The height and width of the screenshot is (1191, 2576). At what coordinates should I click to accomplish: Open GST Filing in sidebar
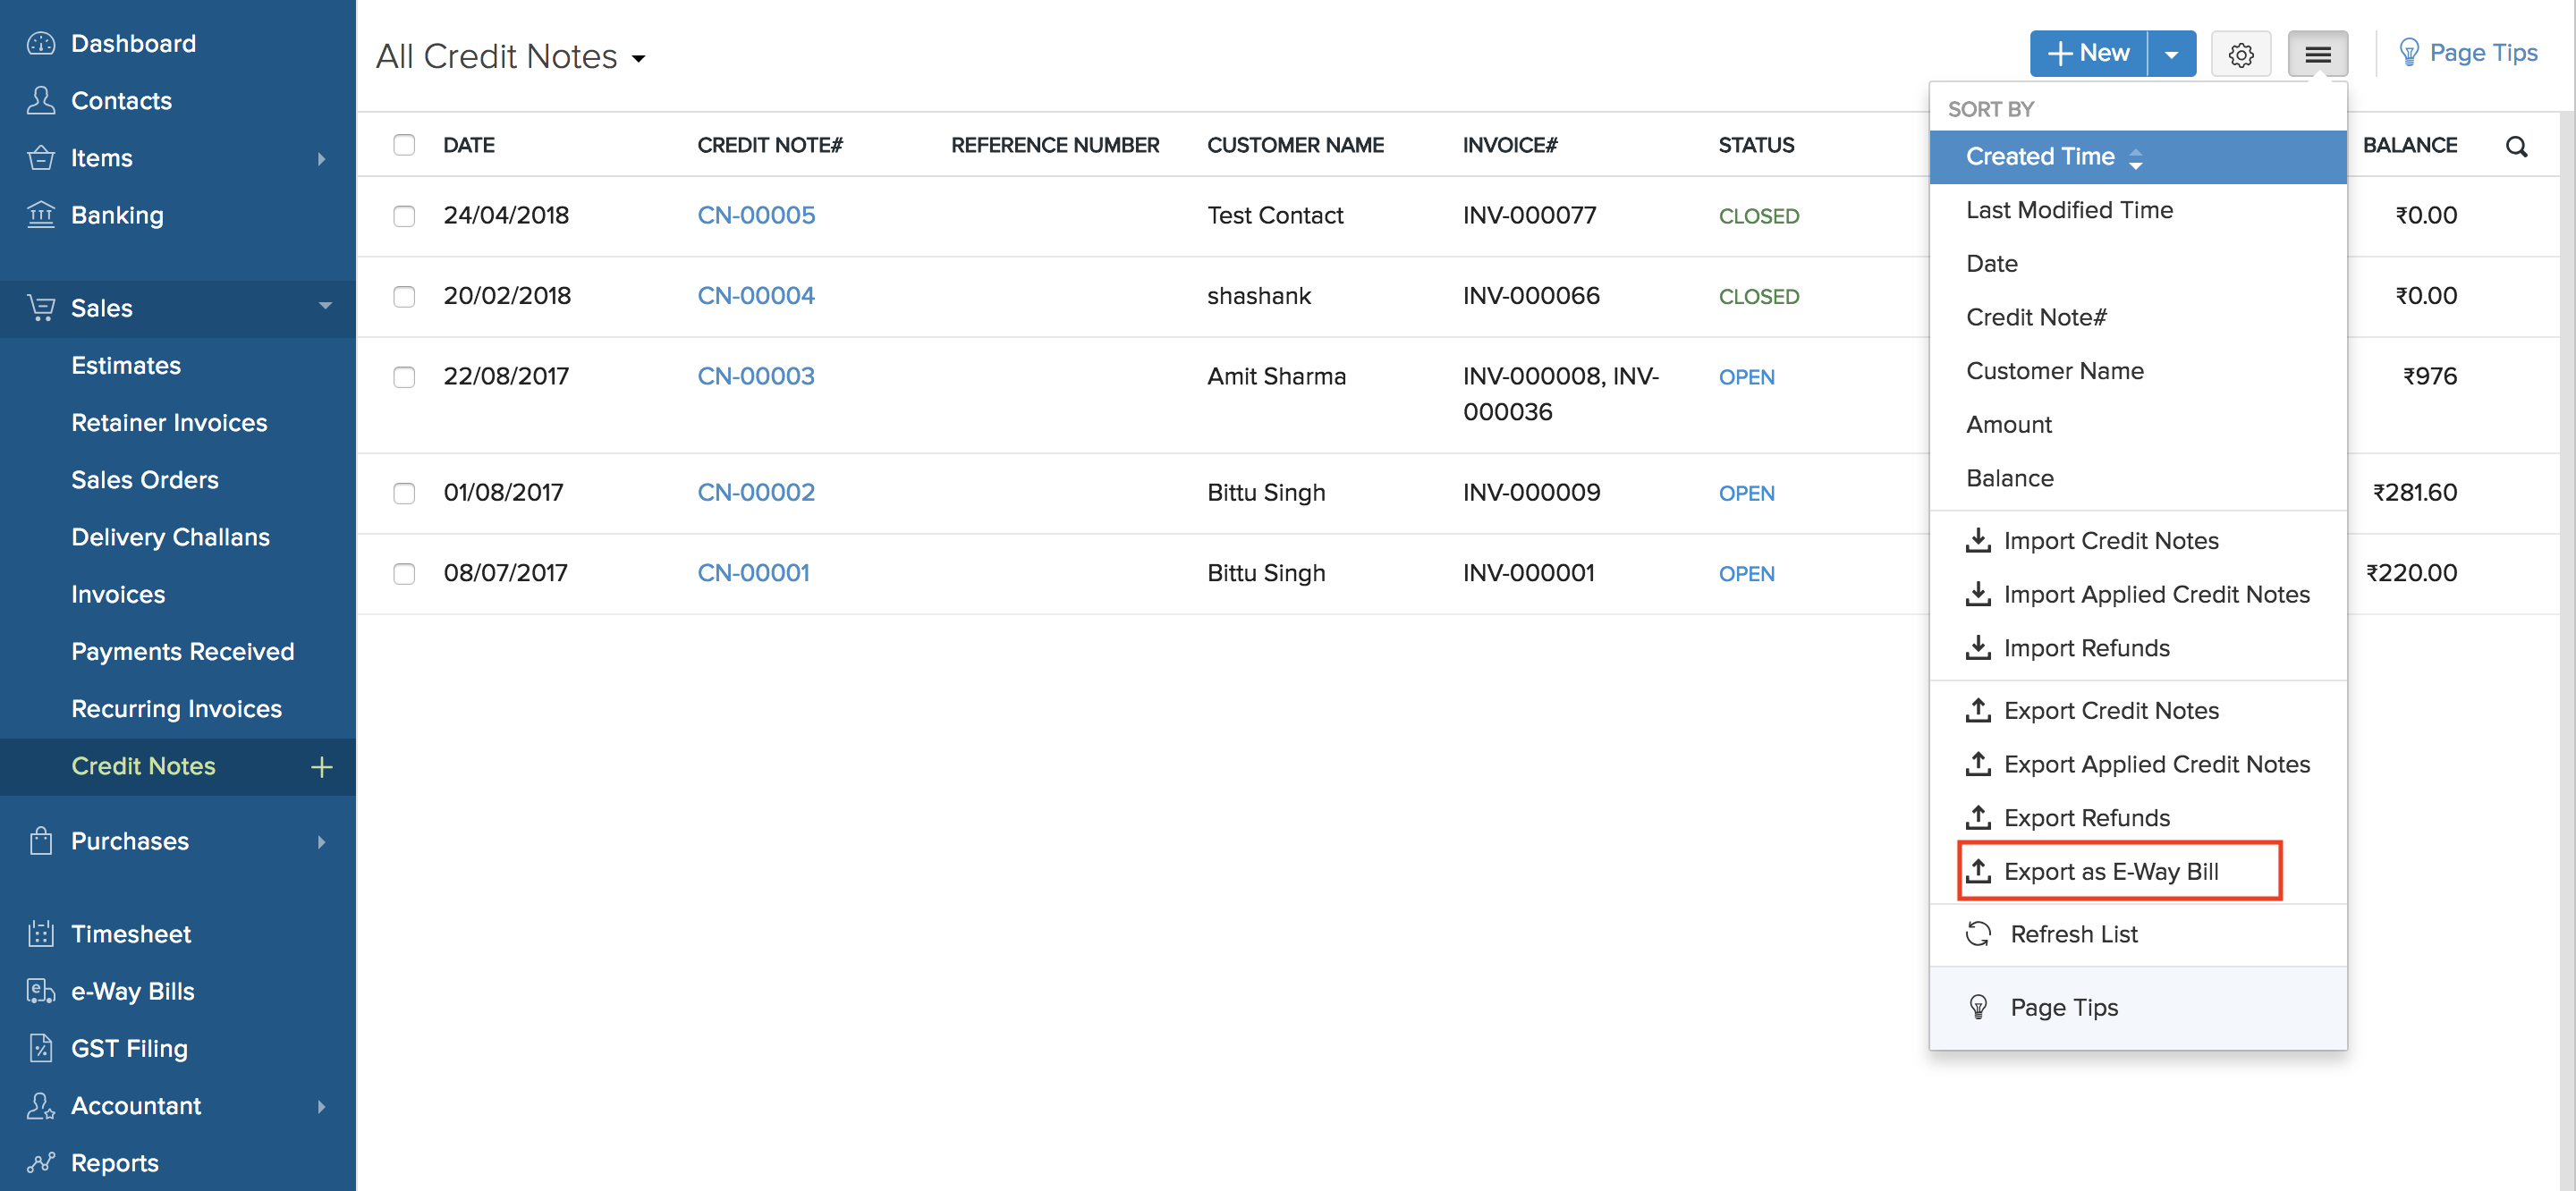coord(129,1047)
